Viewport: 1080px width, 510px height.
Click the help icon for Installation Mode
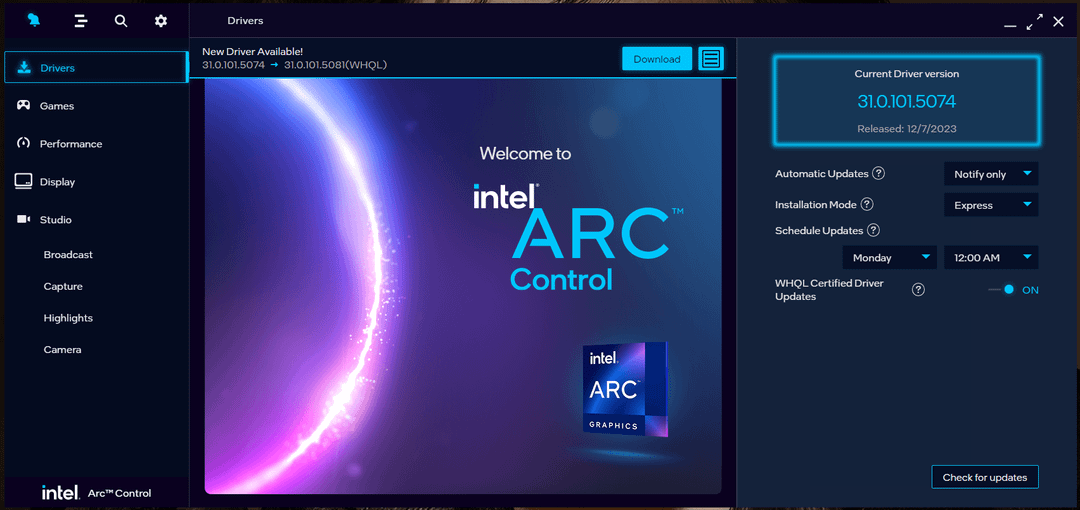coord(867,204)
